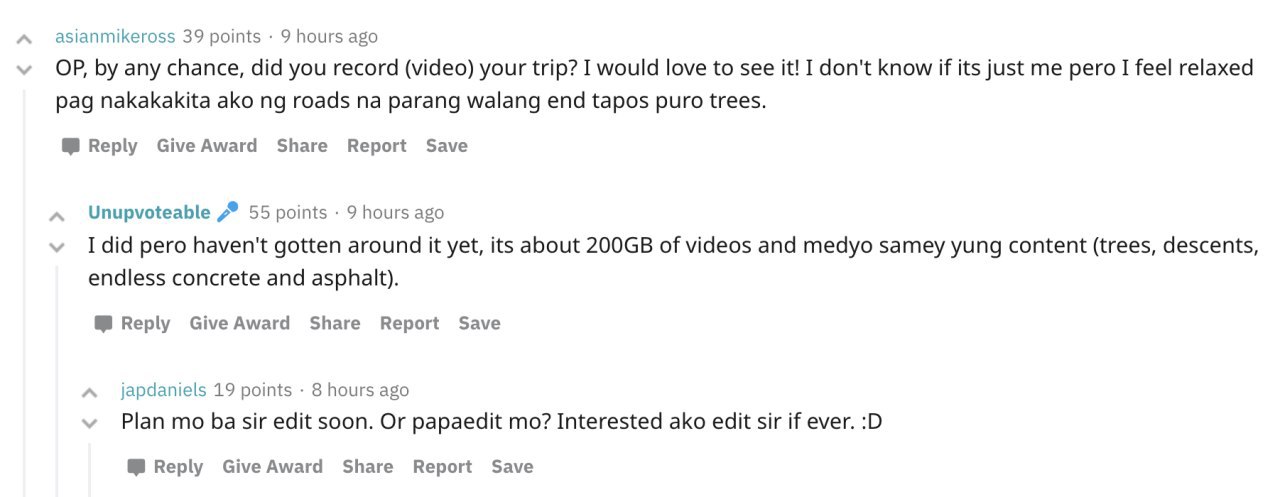Click Reply speech bubble under asianmikeross's comment
Viewport: 1280px width, 497px height.
coord(70,146)
